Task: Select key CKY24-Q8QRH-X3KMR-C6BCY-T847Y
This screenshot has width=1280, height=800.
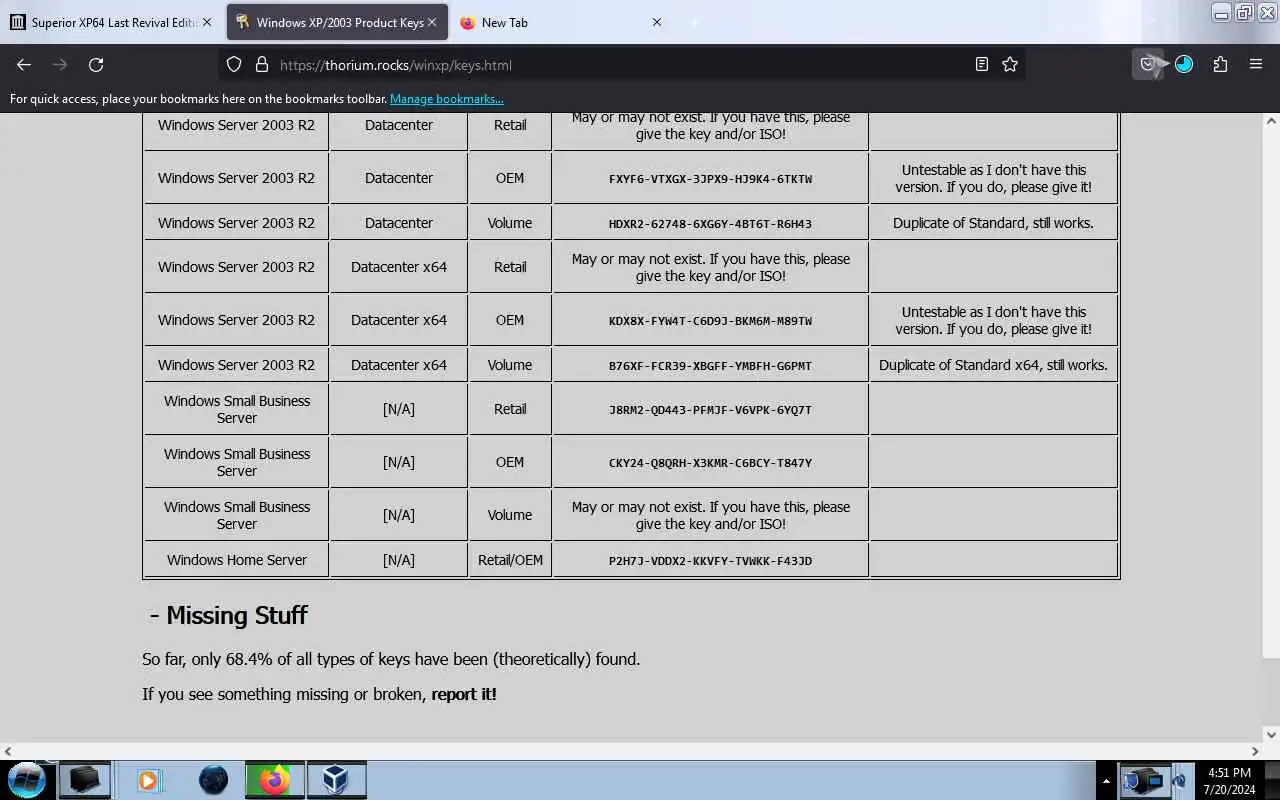Action: click(710, 463)
